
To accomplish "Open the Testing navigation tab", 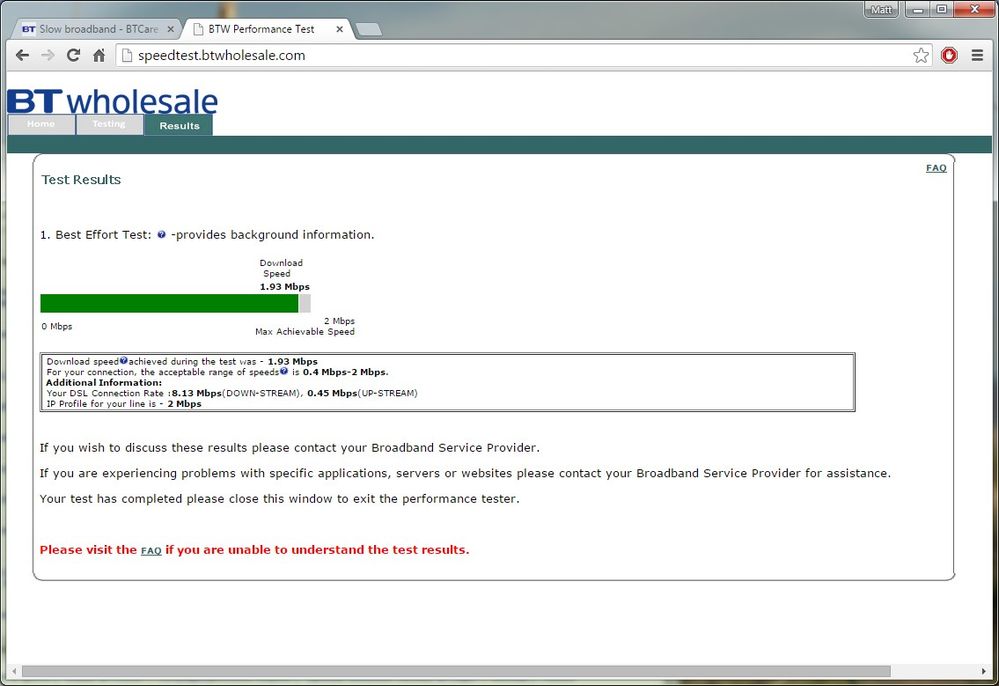I will click(x=109, y=124).
